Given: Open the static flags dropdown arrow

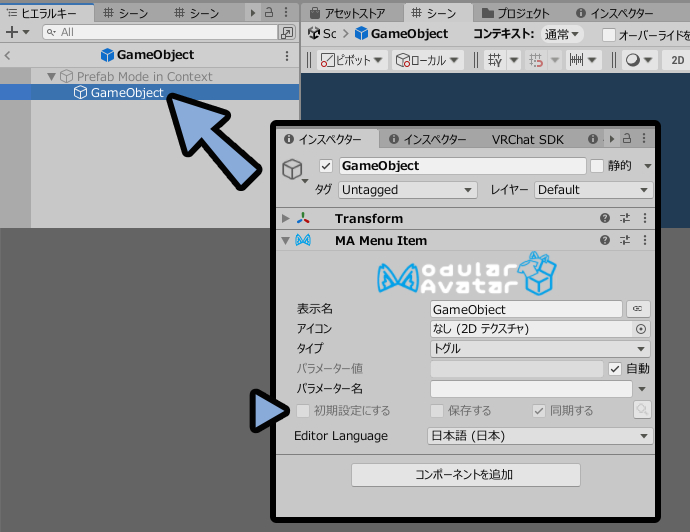Looking at the screenshot, I should click(647, 166).
